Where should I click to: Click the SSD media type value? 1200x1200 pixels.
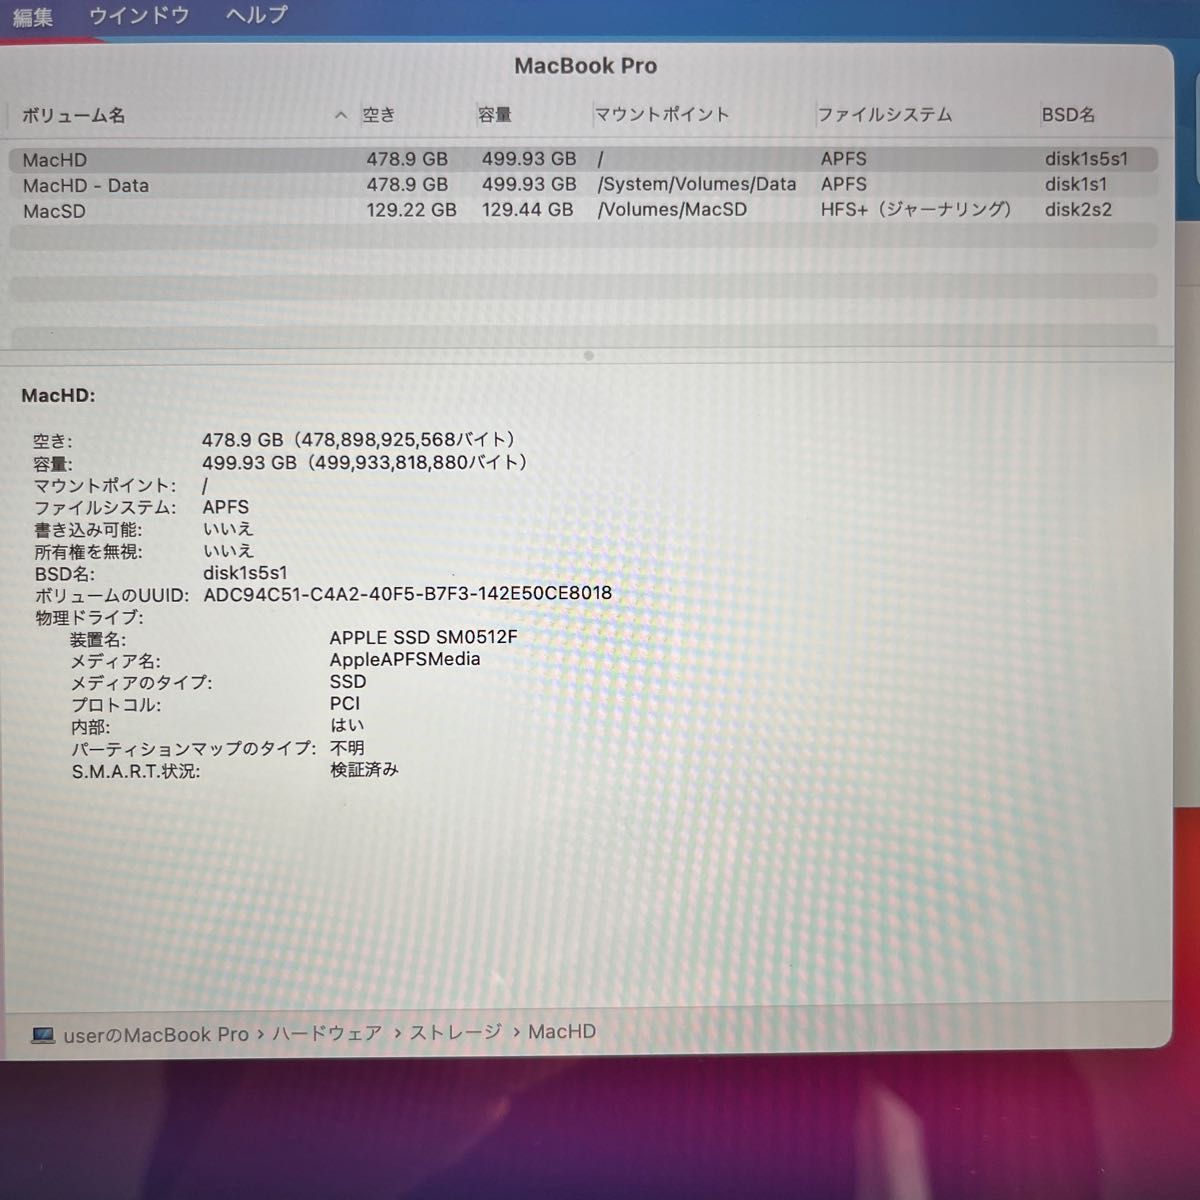point(348,681)
